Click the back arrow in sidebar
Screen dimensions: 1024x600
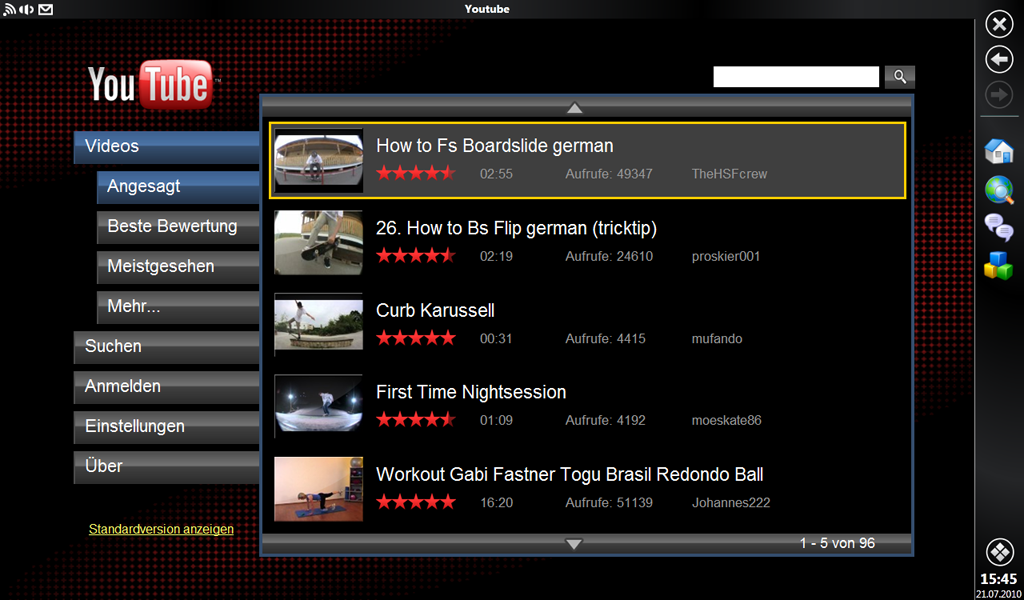pyautogui.click(x=999, y=59)
